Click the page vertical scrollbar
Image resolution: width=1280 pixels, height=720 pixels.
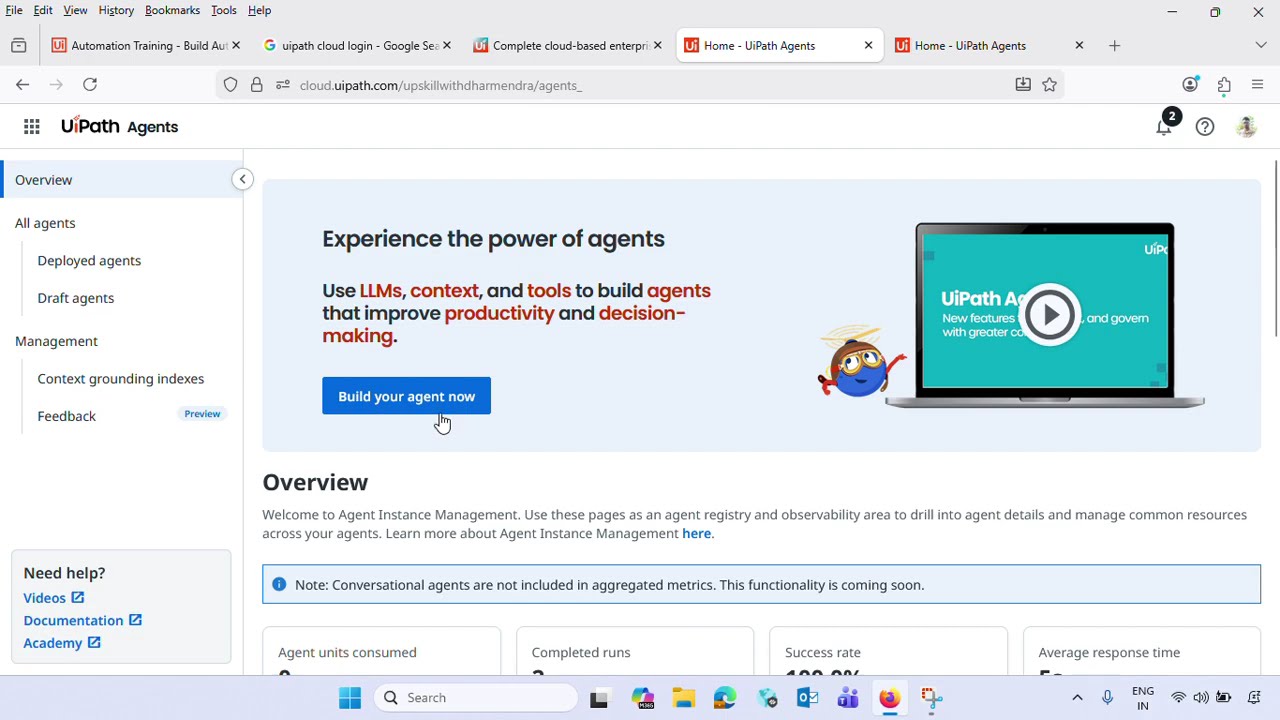click(1275, 250)
